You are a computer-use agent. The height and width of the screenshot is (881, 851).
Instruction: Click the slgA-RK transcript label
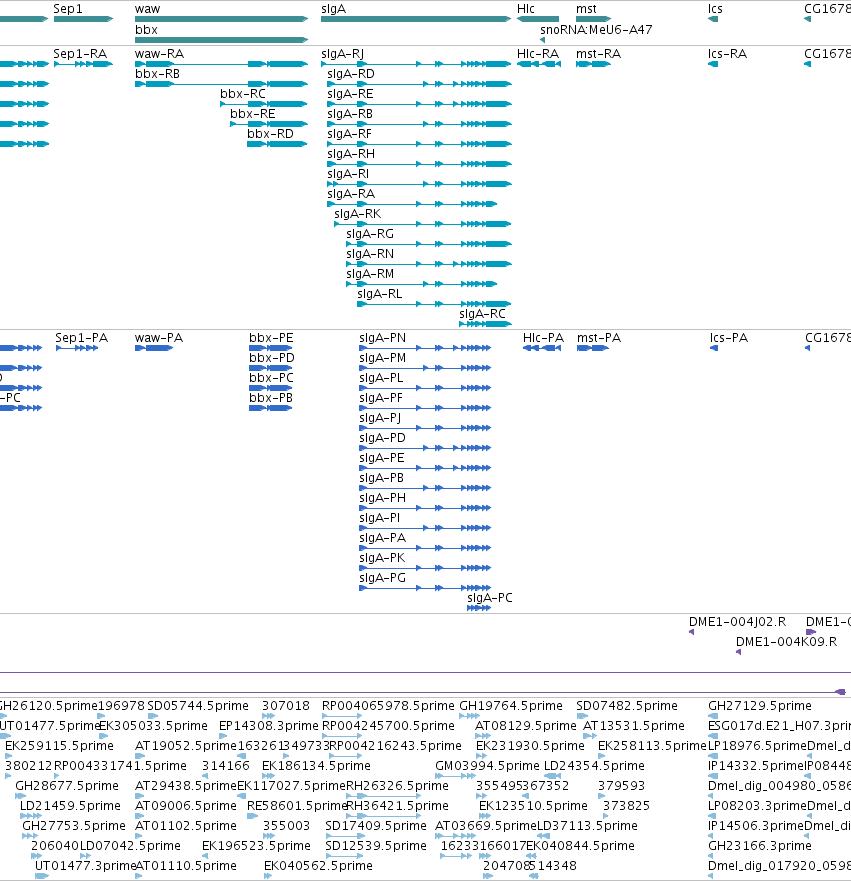coord(357,214)
